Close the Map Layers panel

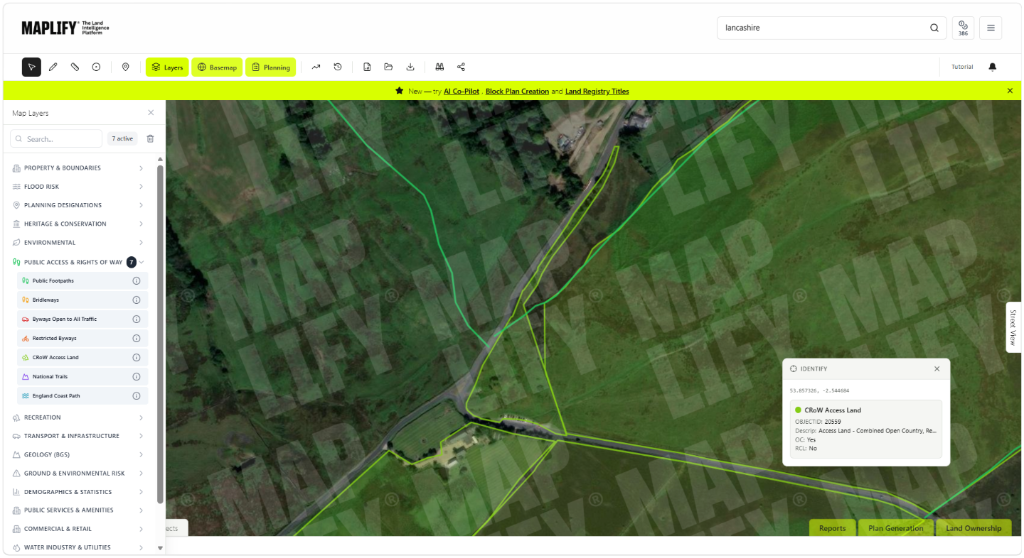(x=151, y=113)
